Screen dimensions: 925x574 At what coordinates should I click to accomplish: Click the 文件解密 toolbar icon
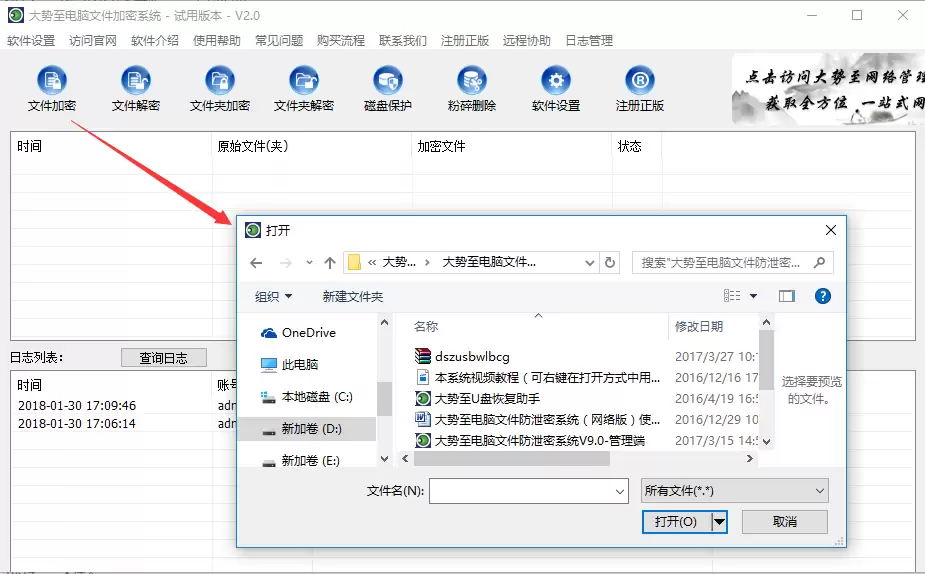tap(136, 81)
